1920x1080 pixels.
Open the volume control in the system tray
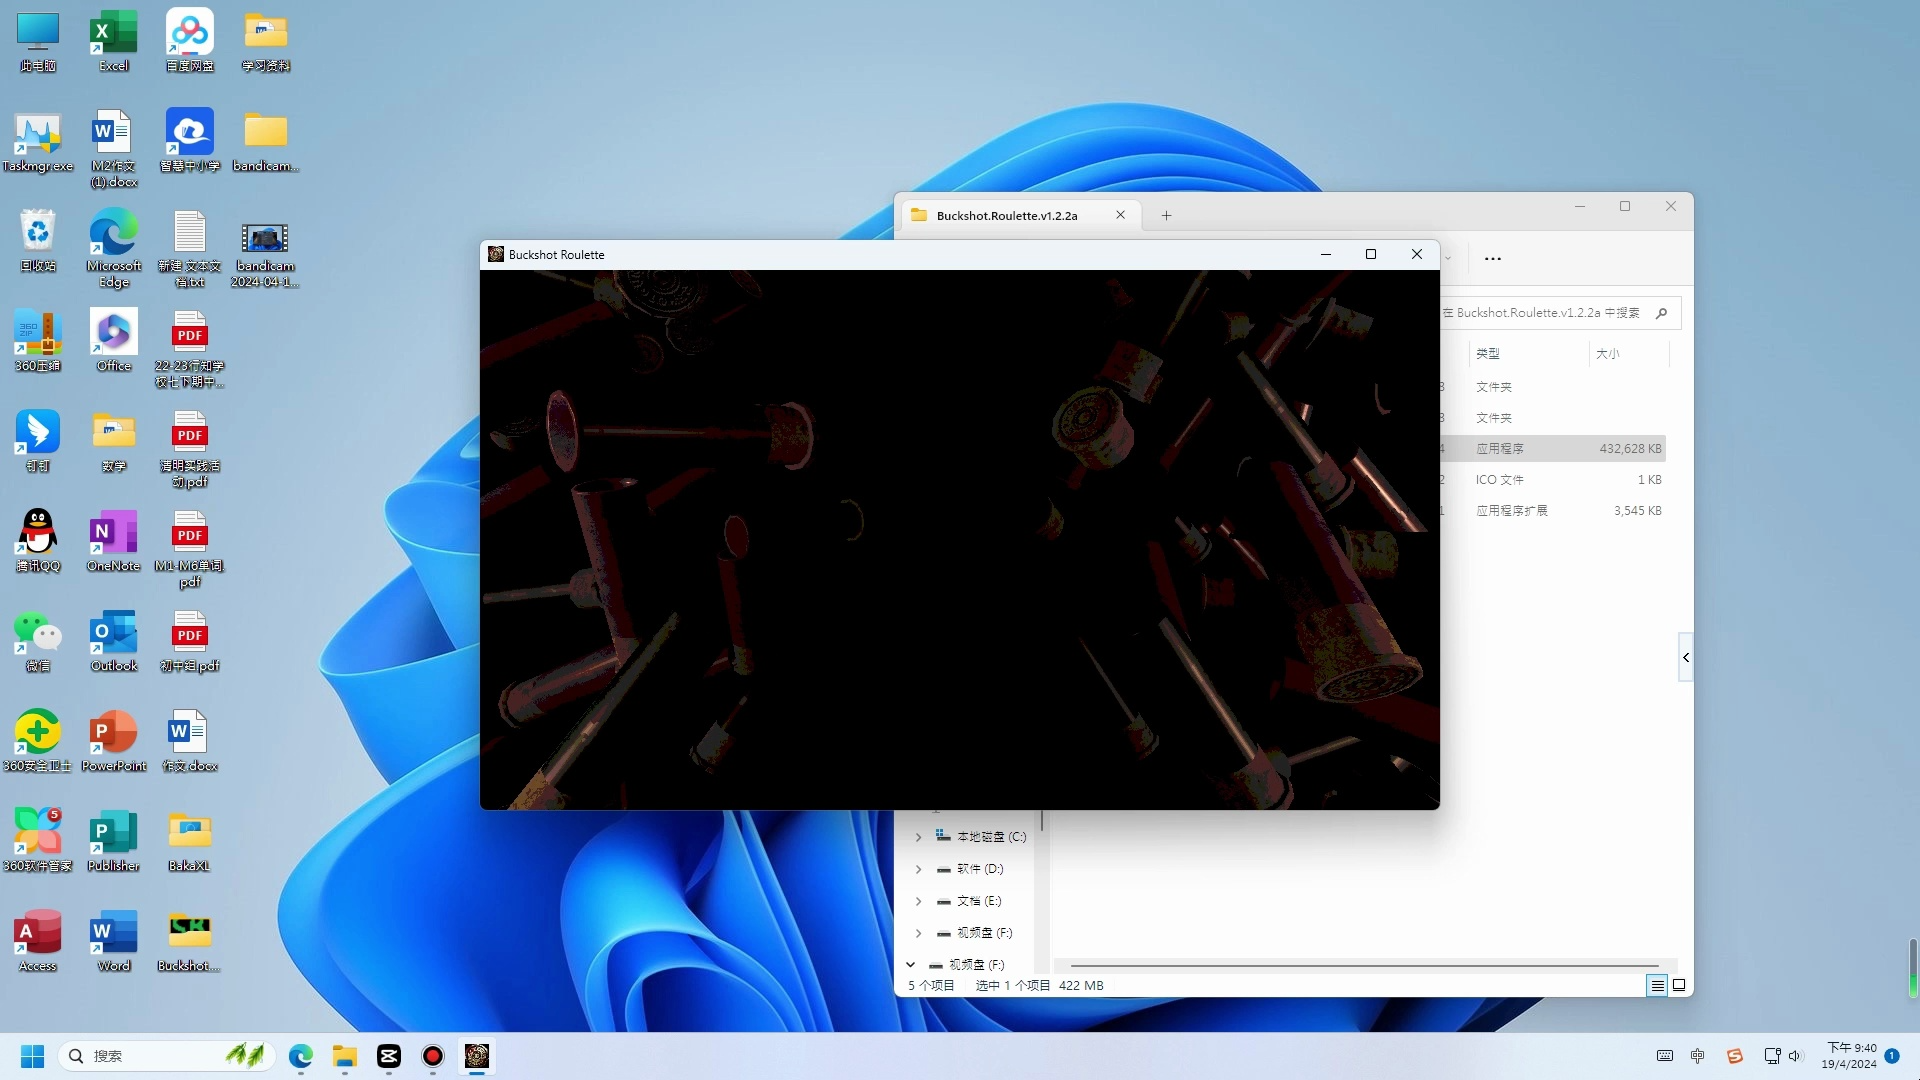tap(1794, 1056)
